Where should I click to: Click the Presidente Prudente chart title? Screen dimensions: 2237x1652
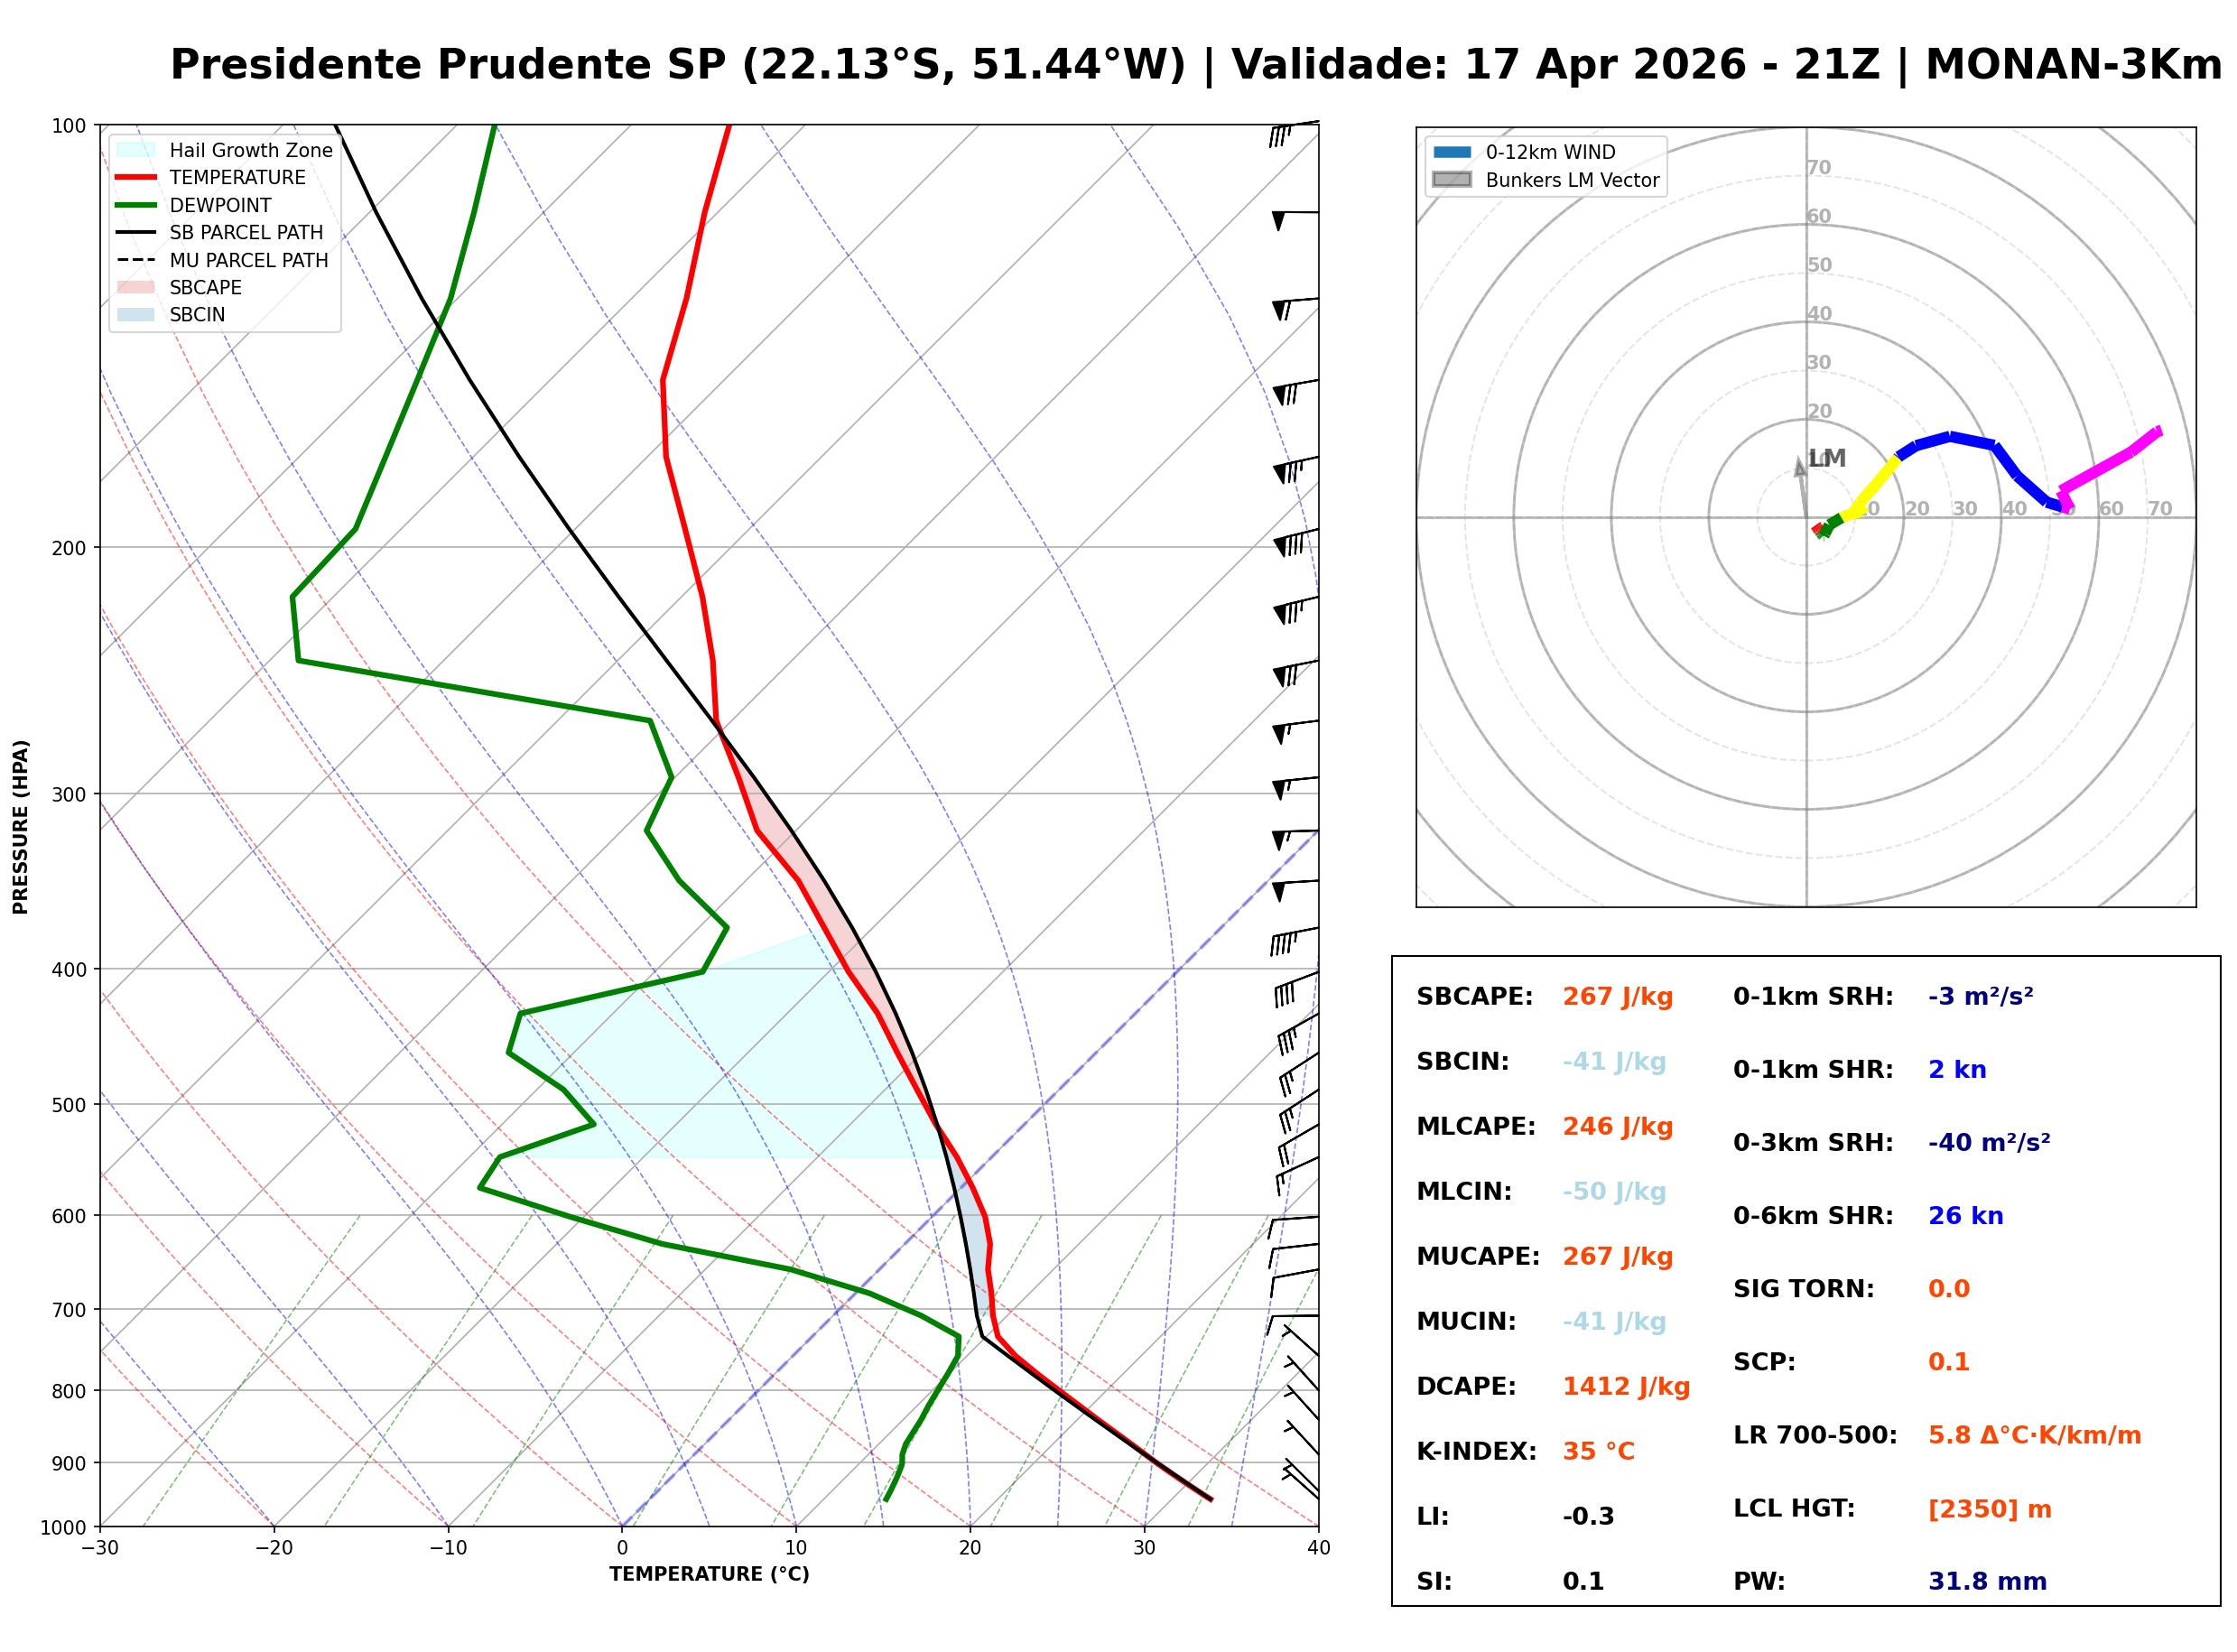coord(1195,65)
